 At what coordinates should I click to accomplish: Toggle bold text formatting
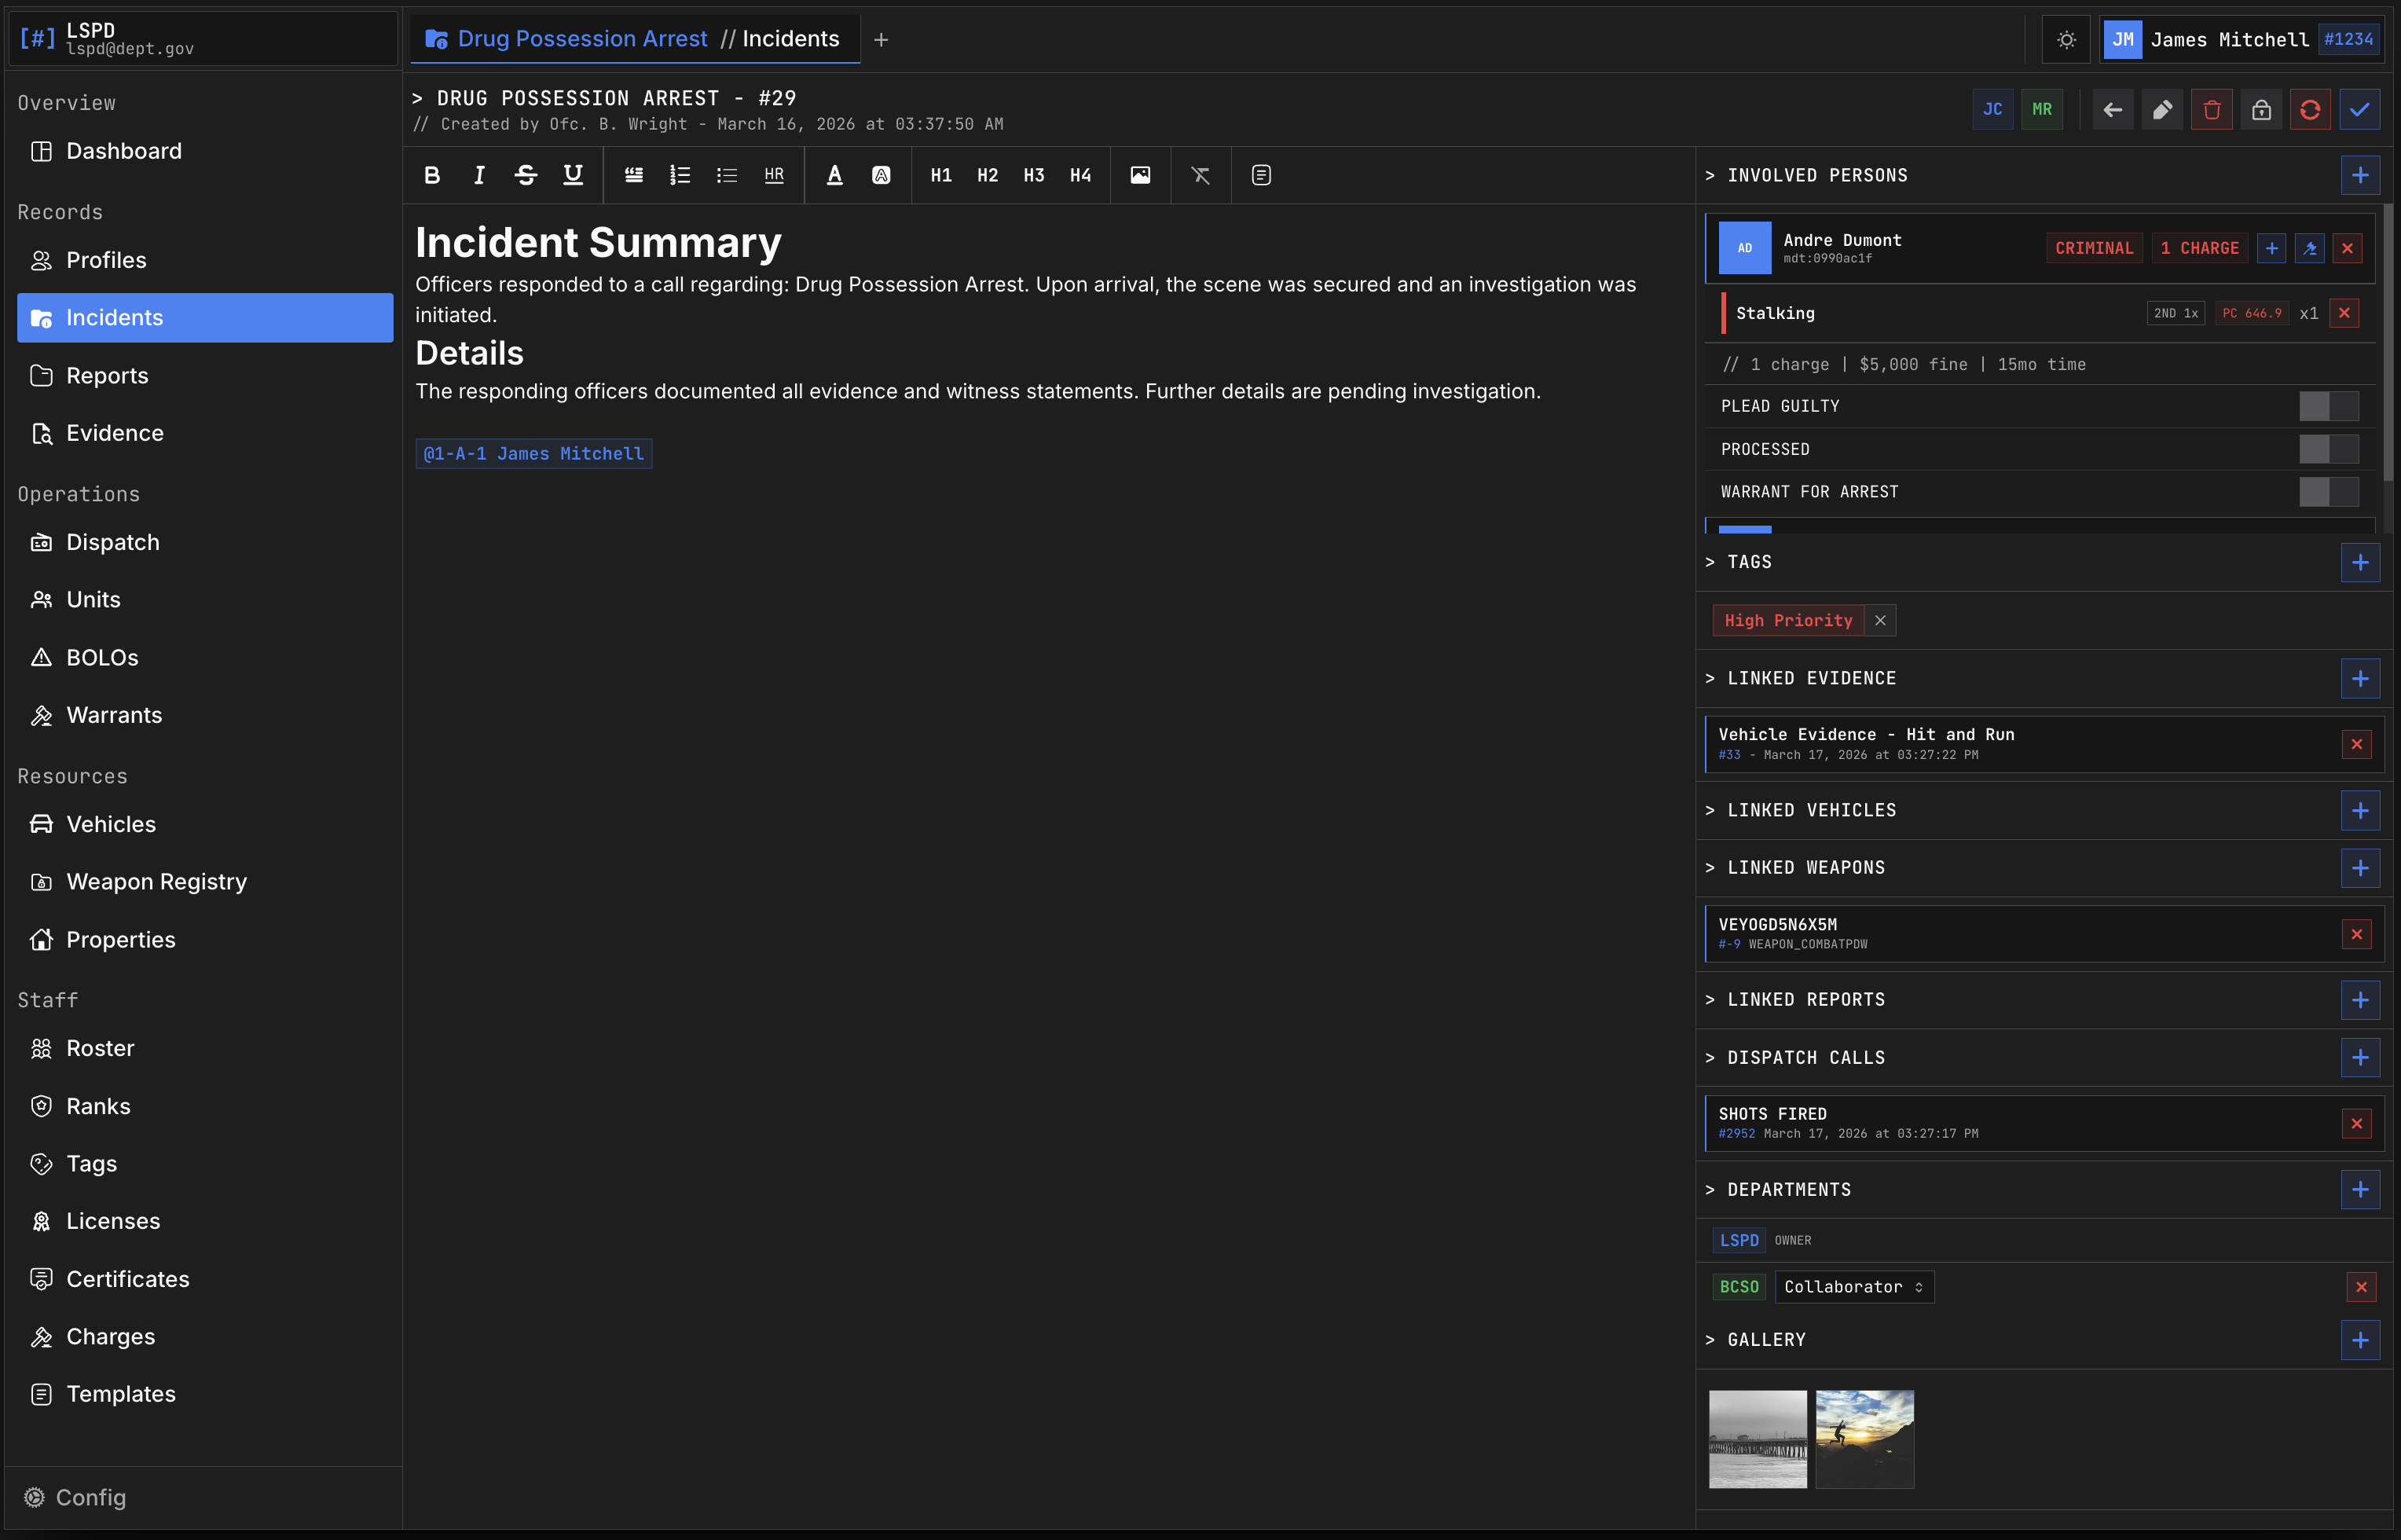pos(432,175)
